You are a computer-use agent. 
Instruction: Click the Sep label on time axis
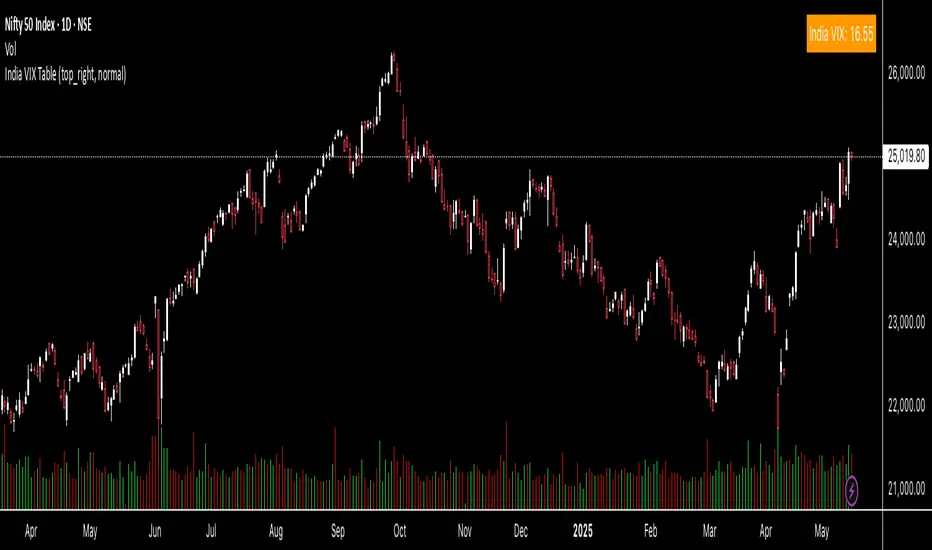click(338, 531)
